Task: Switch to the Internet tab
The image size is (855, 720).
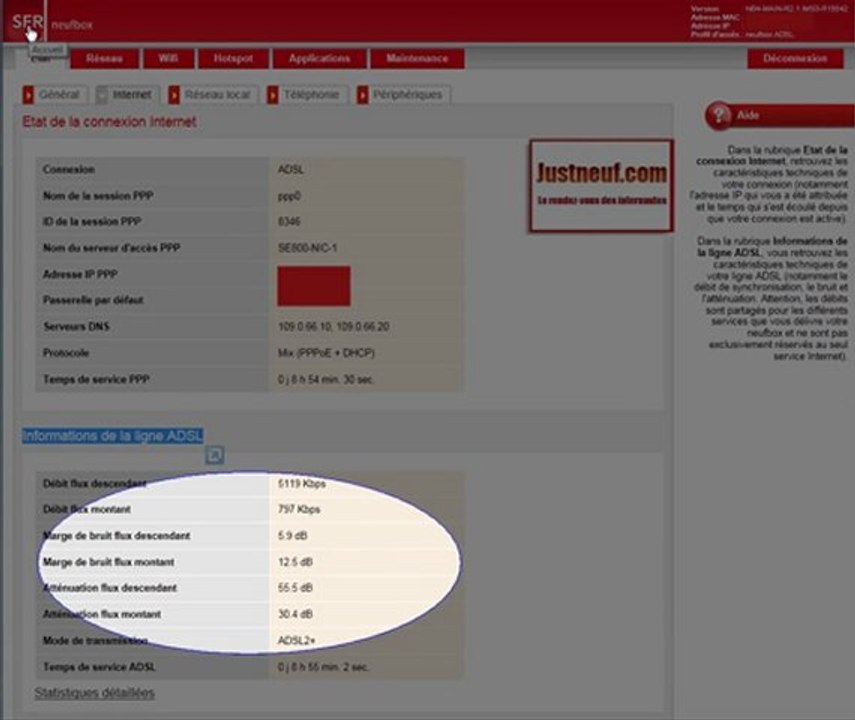Action: click(132, 95)
